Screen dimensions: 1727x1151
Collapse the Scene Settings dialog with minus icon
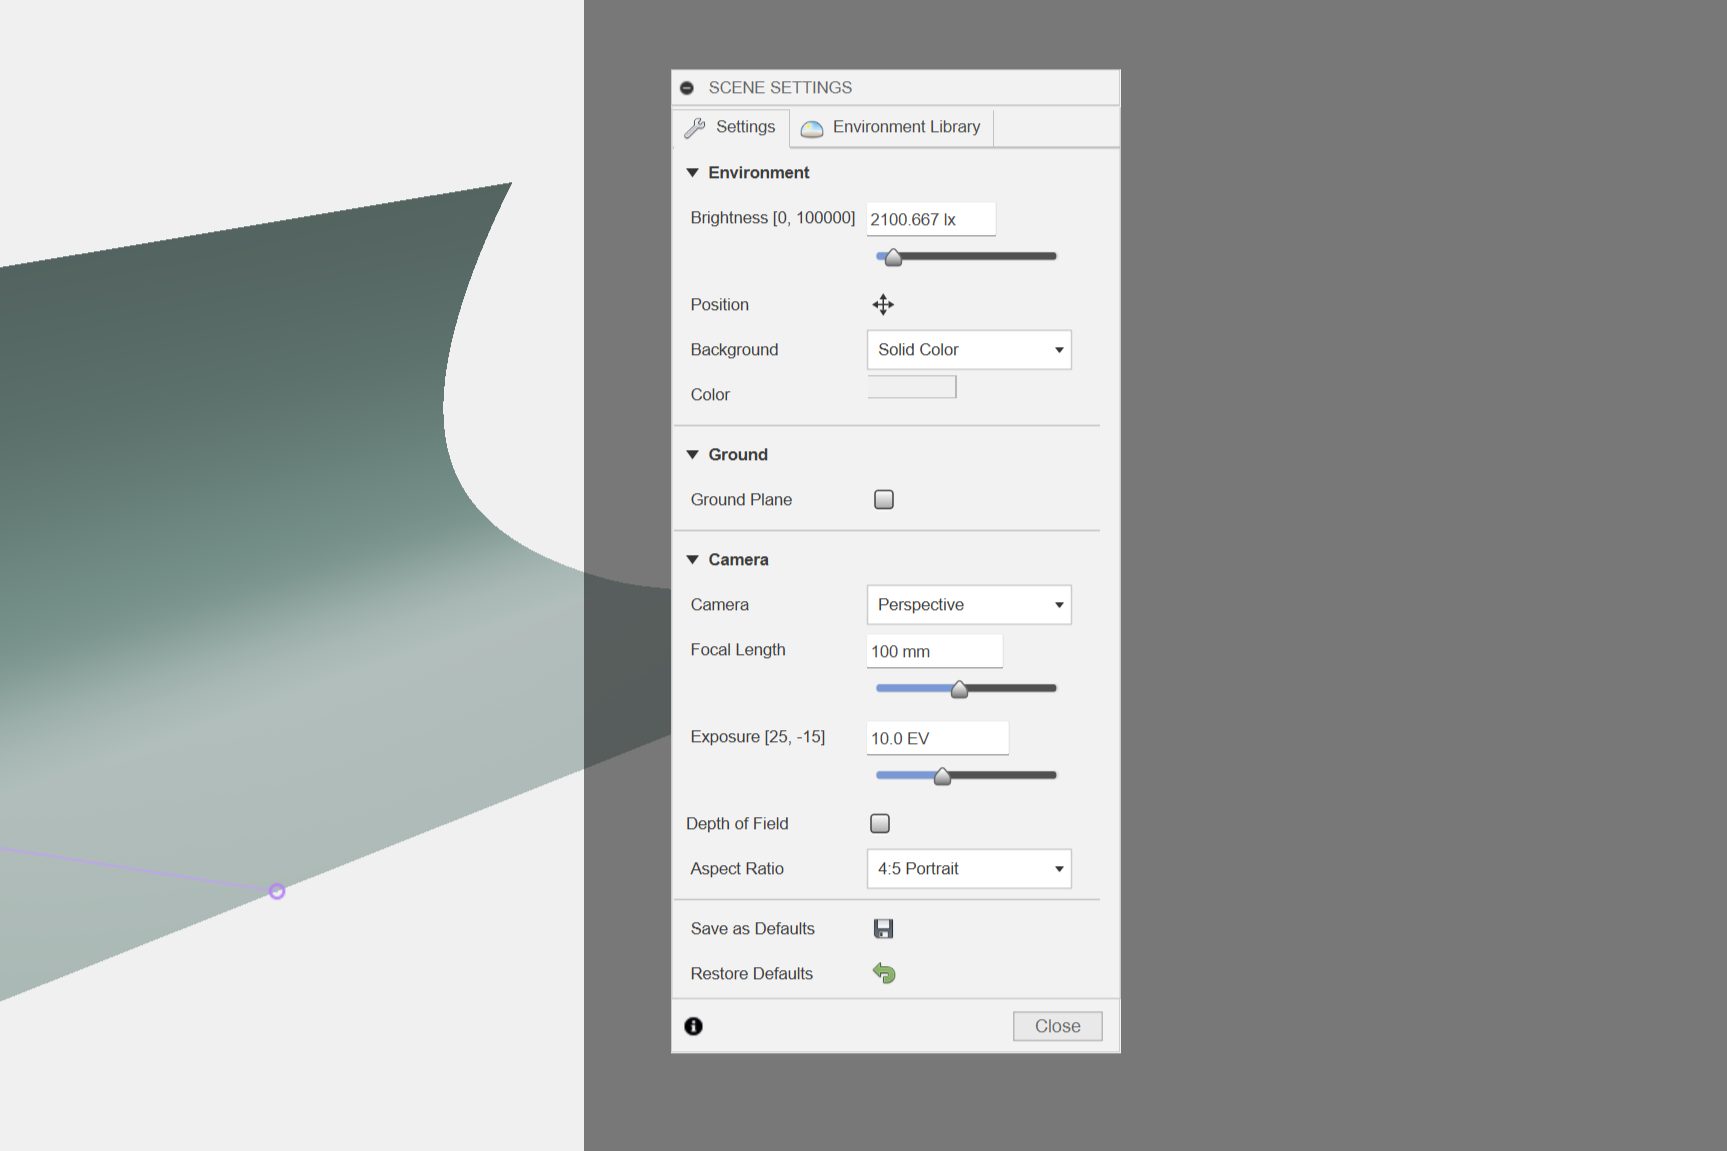pos(687,88)
